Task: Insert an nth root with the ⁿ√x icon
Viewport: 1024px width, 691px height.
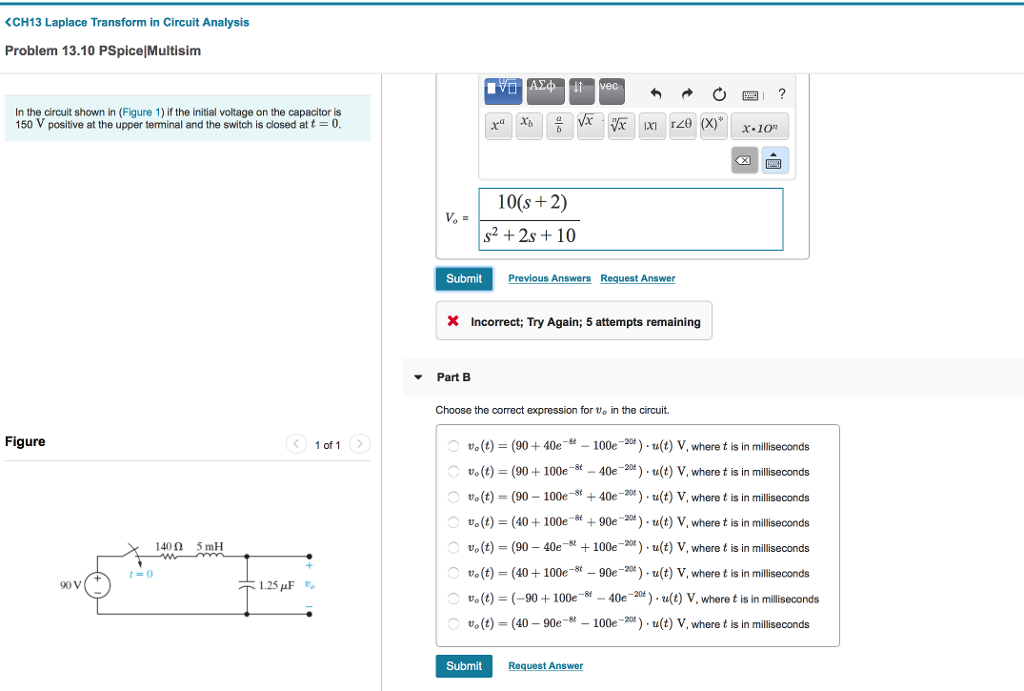Action: point(620,125)
